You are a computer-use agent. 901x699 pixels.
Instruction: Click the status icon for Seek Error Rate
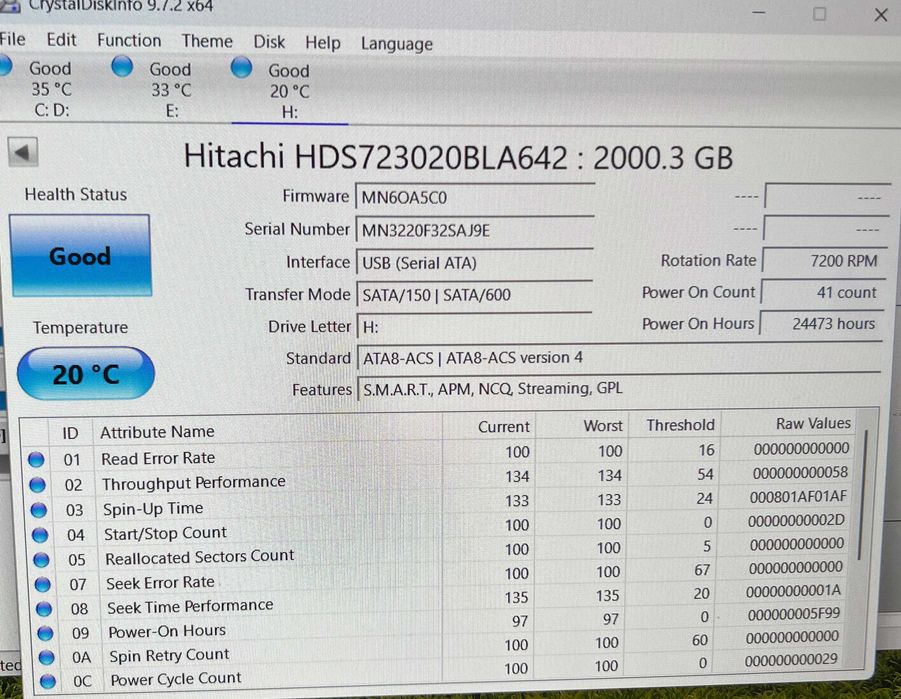click(x=43, y=585)
